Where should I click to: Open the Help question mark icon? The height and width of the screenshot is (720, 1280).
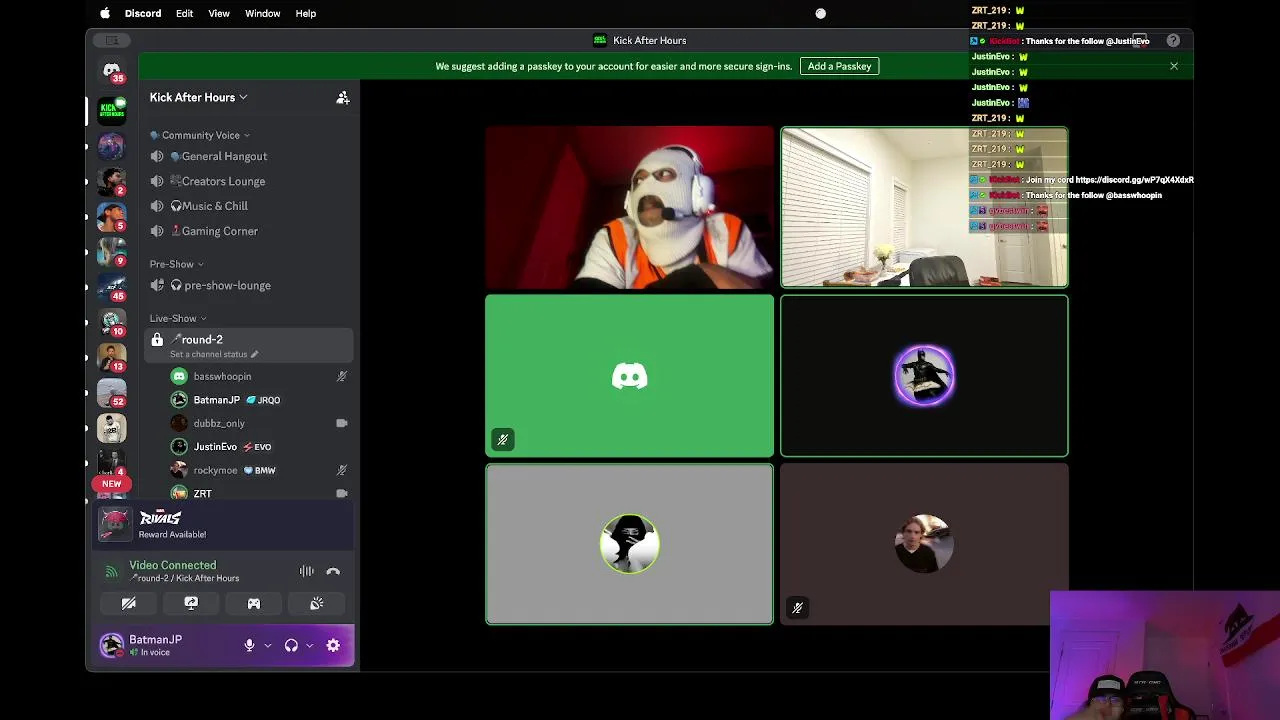1173,41
